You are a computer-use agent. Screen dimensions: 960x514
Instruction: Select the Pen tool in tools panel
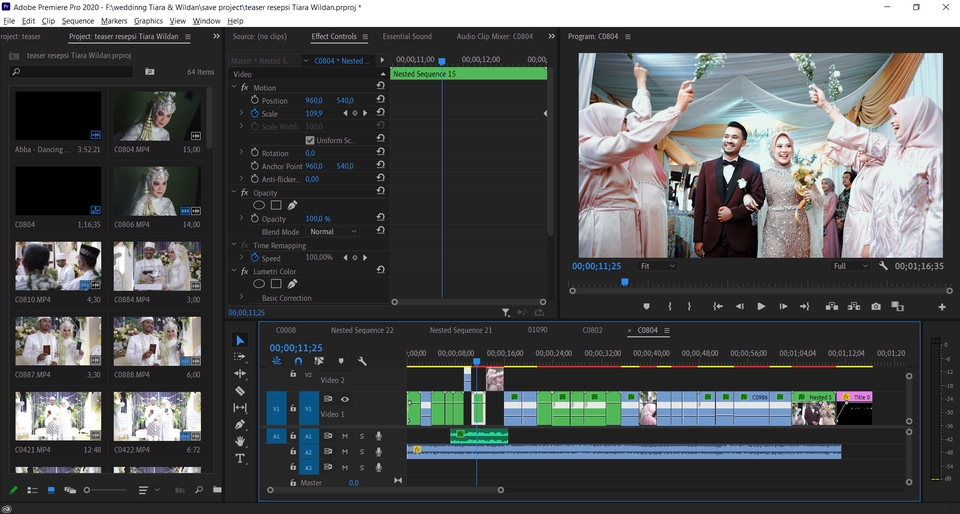coord(240,424)
